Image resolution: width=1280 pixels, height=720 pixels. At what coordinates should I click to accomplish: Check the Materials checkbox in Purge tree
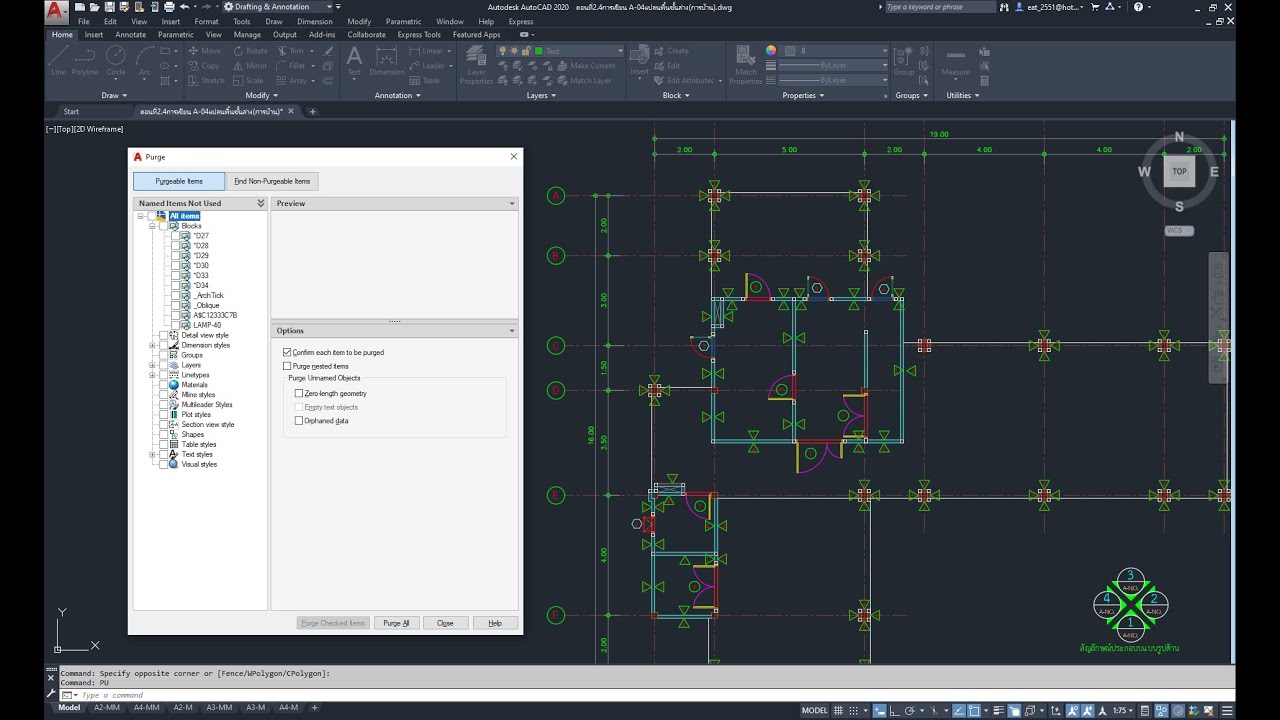(164, 385)
